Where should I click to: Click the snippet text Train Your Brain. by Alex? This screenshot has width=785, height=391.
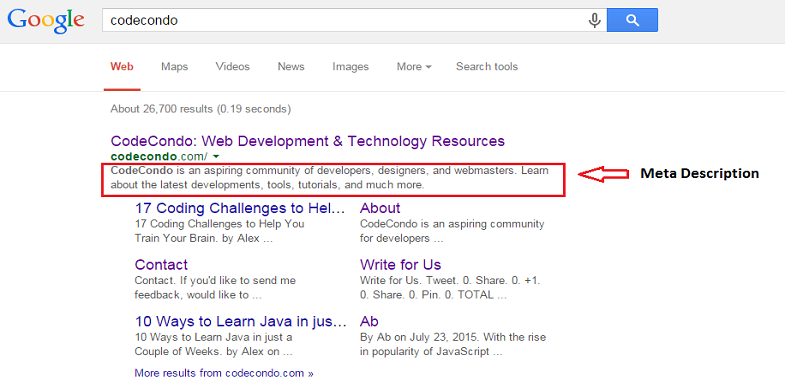point(204,238)
